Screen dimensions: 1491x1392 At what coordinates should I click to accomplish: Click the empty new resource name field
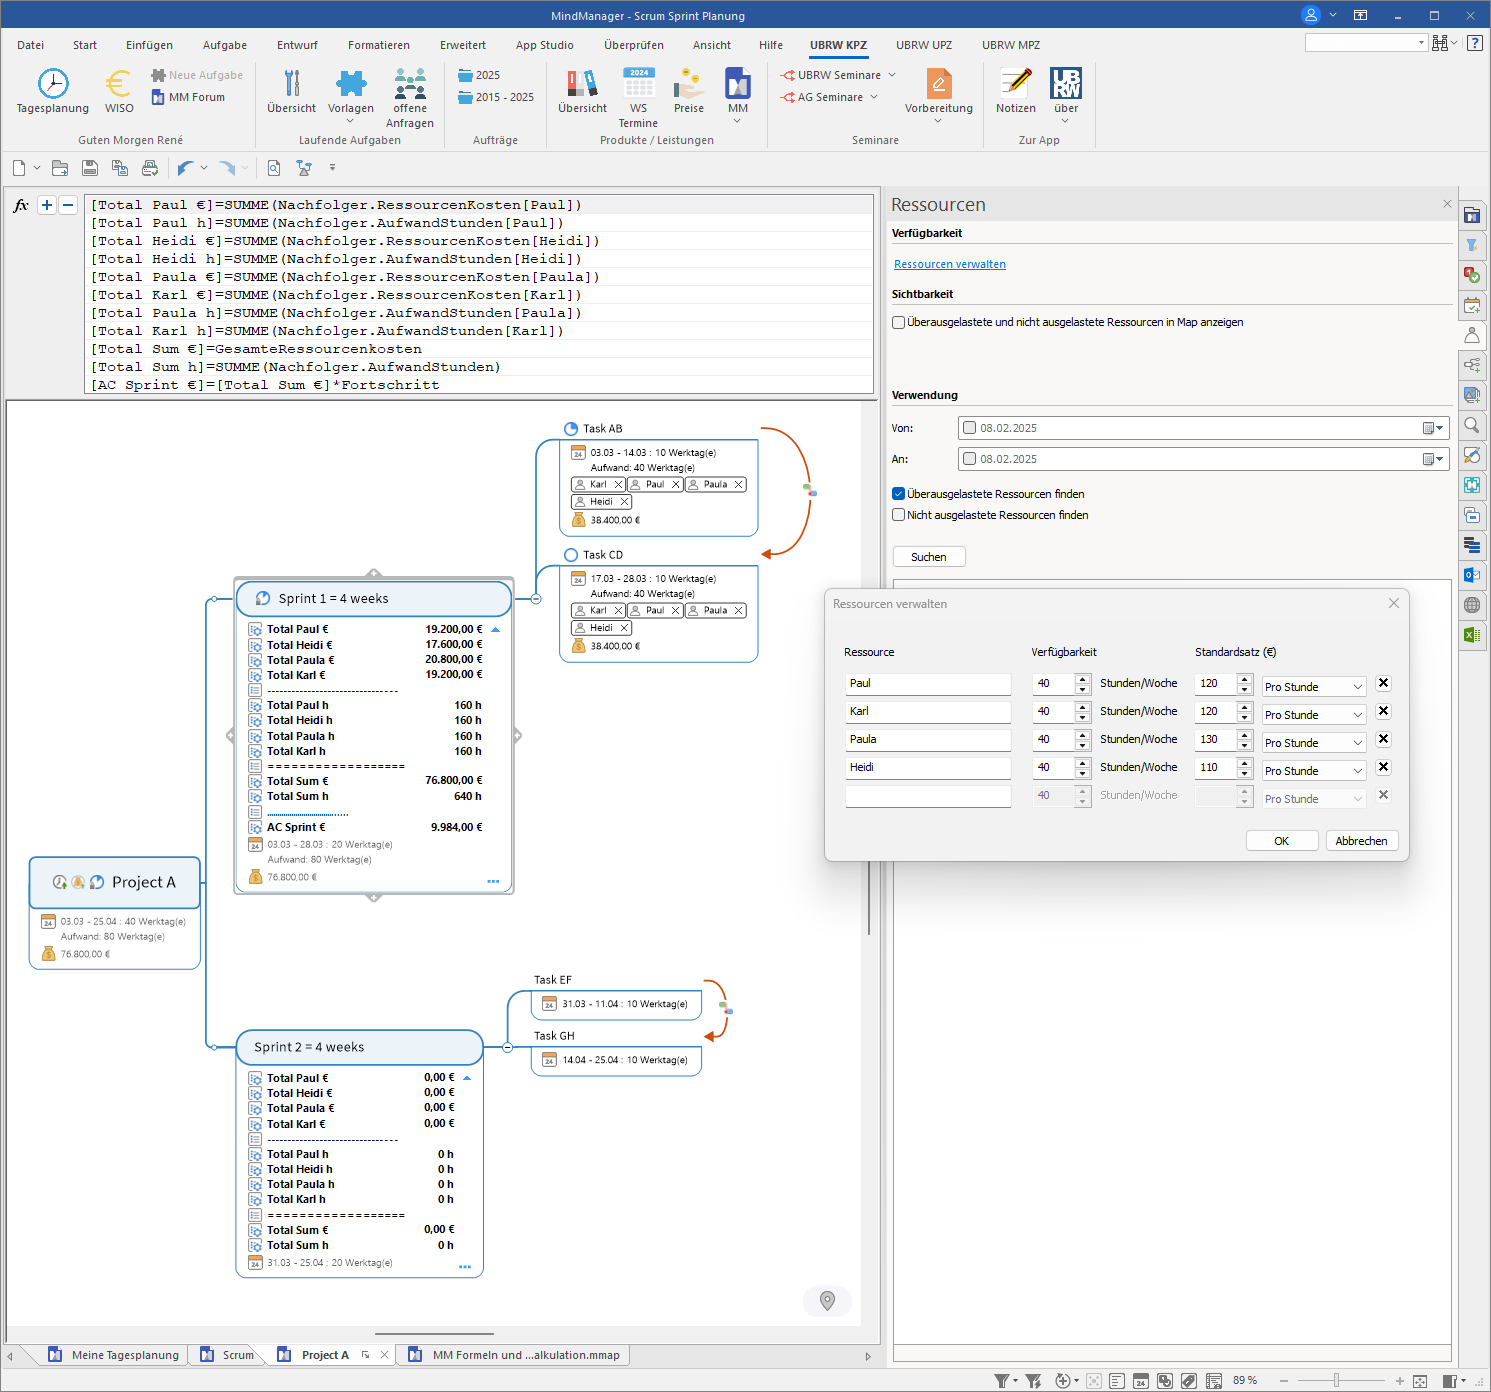coord(928,795)
